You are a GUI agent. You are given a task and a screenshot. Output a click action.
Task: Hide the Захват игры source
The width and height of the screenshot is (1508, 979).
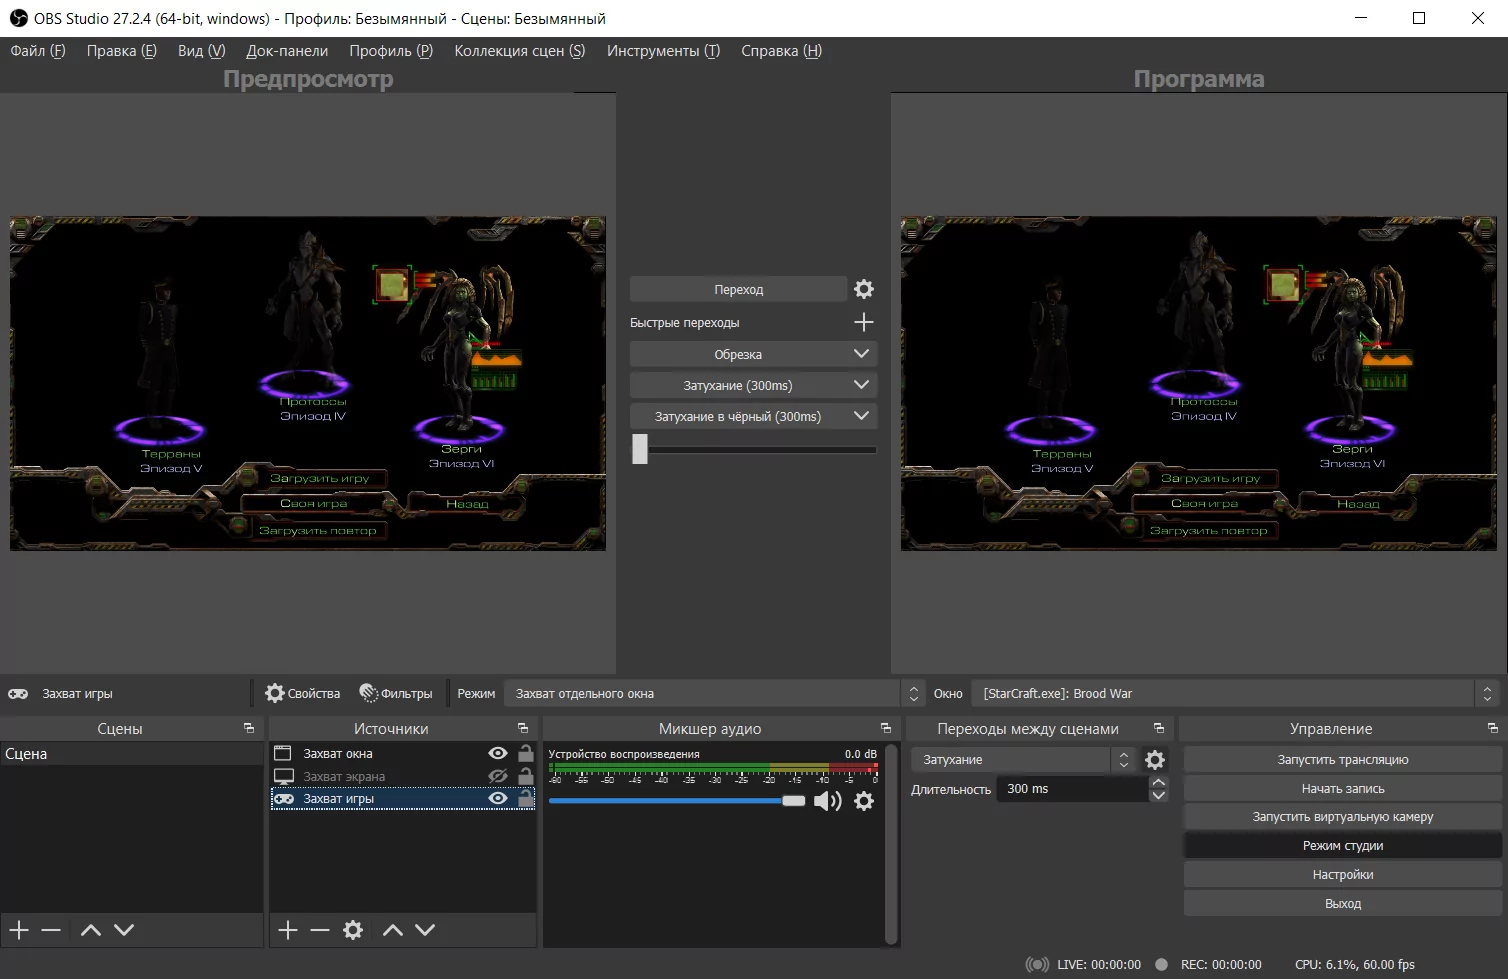click(x=498, y=798)
